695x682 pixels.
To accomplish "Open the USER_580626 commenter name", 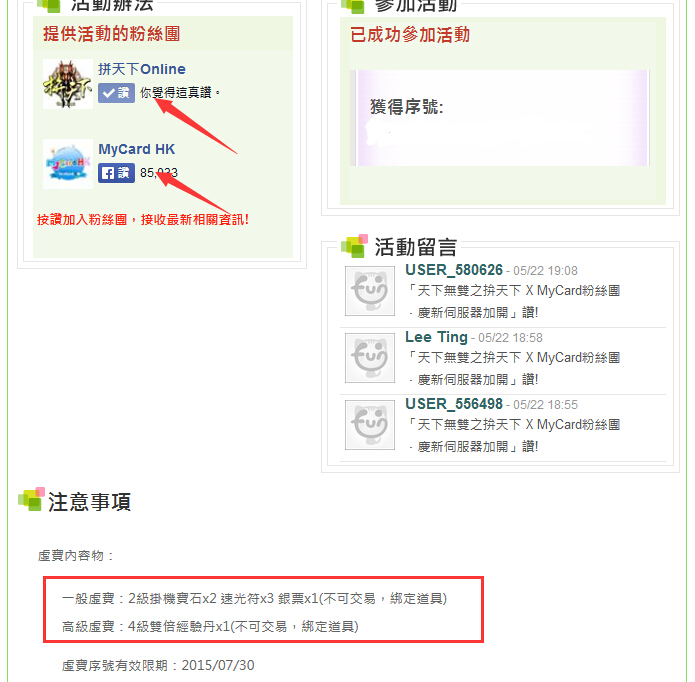I will pyautogui.click(x=454, y=270).
